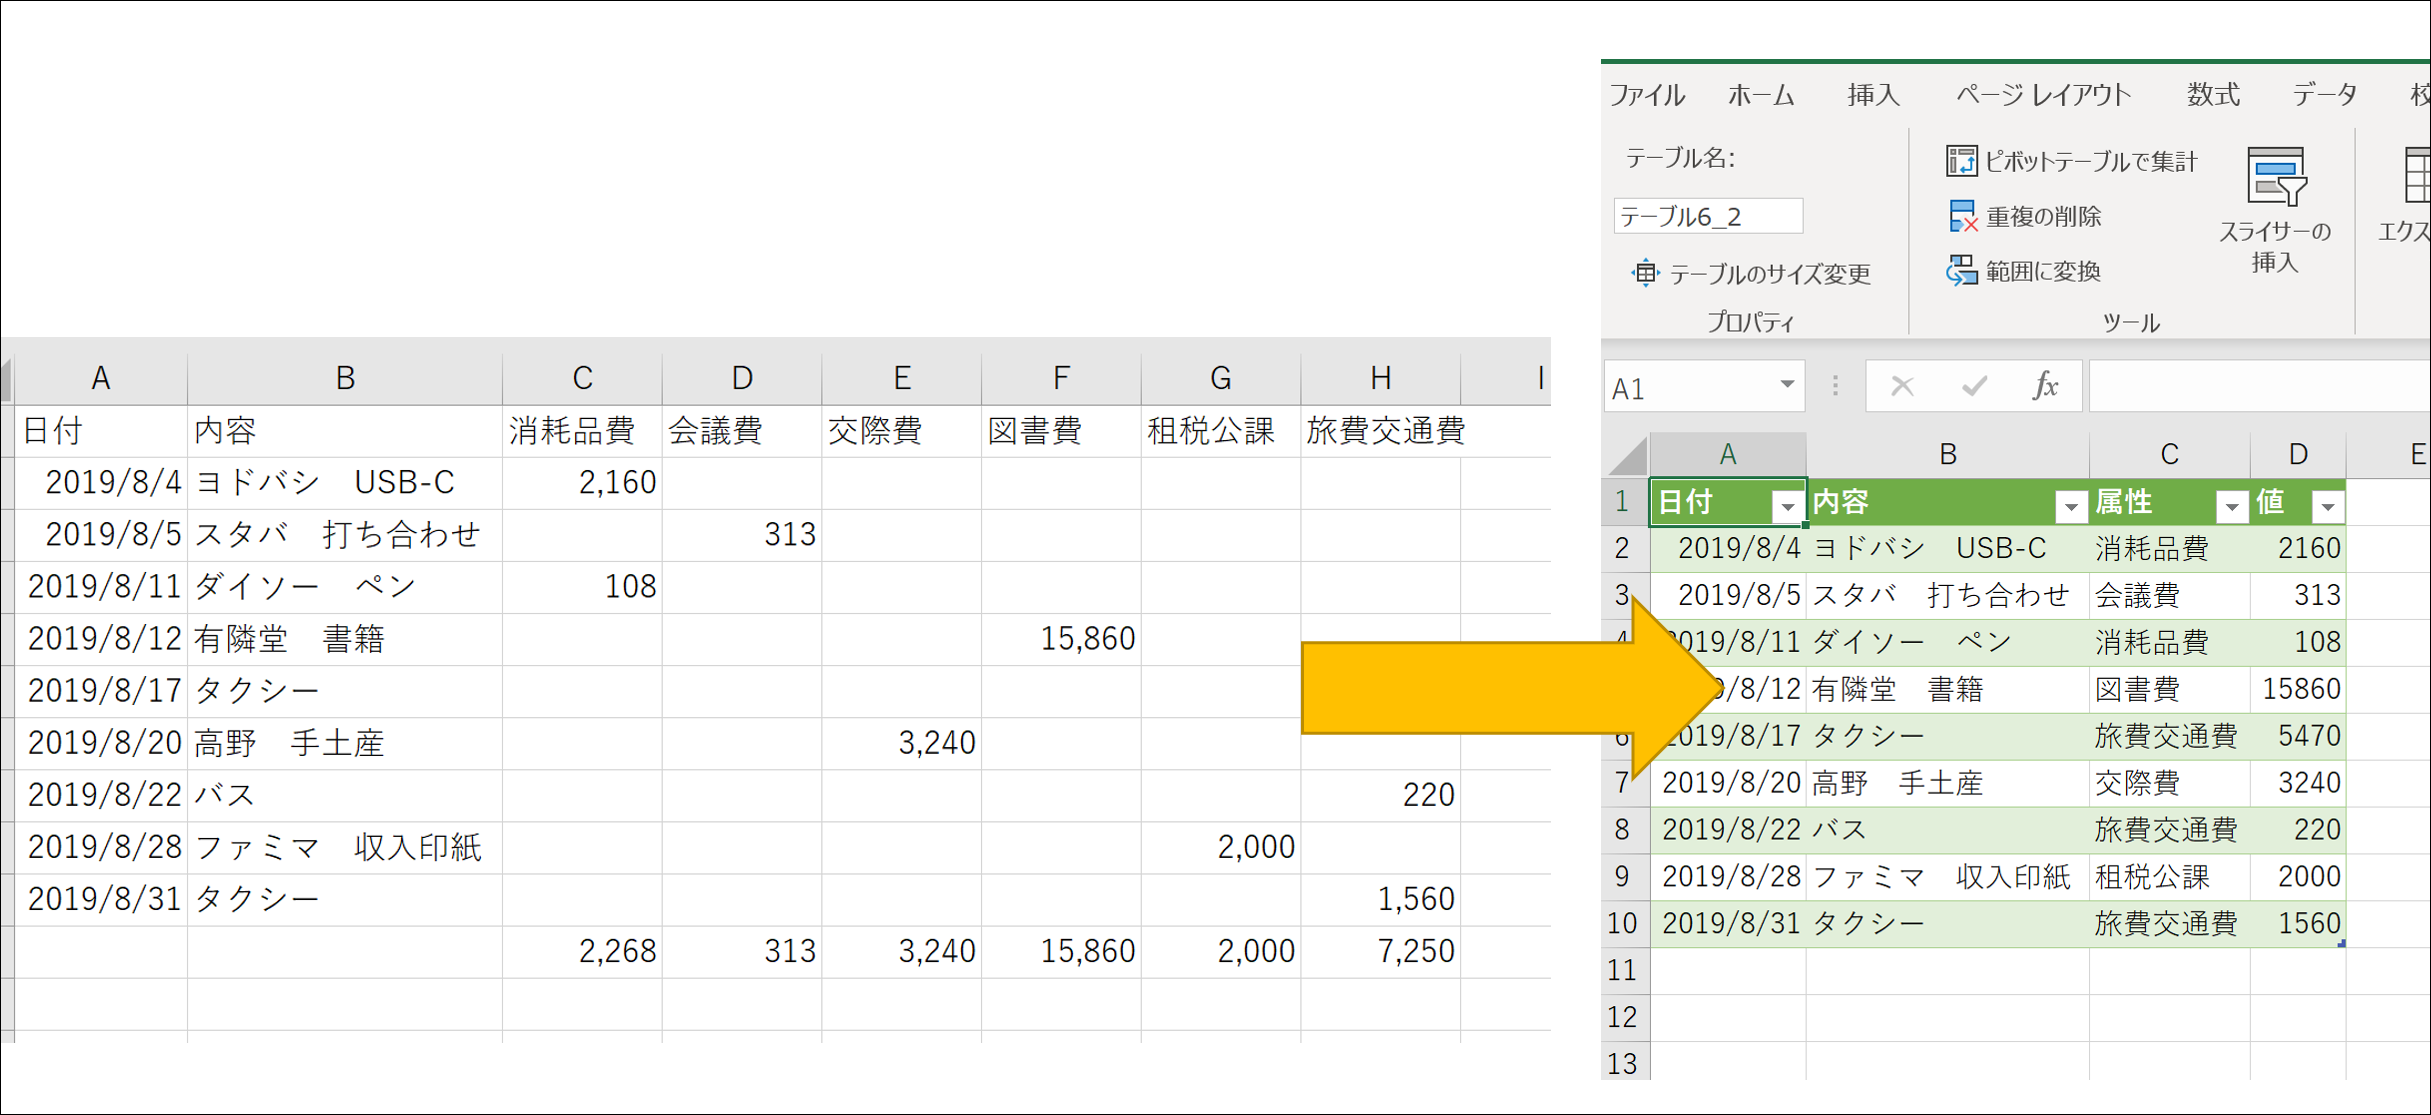The image size is (2431, 1115).
Task: Click ピボットテーブルで集計 button
Action: click(2071, 161)
